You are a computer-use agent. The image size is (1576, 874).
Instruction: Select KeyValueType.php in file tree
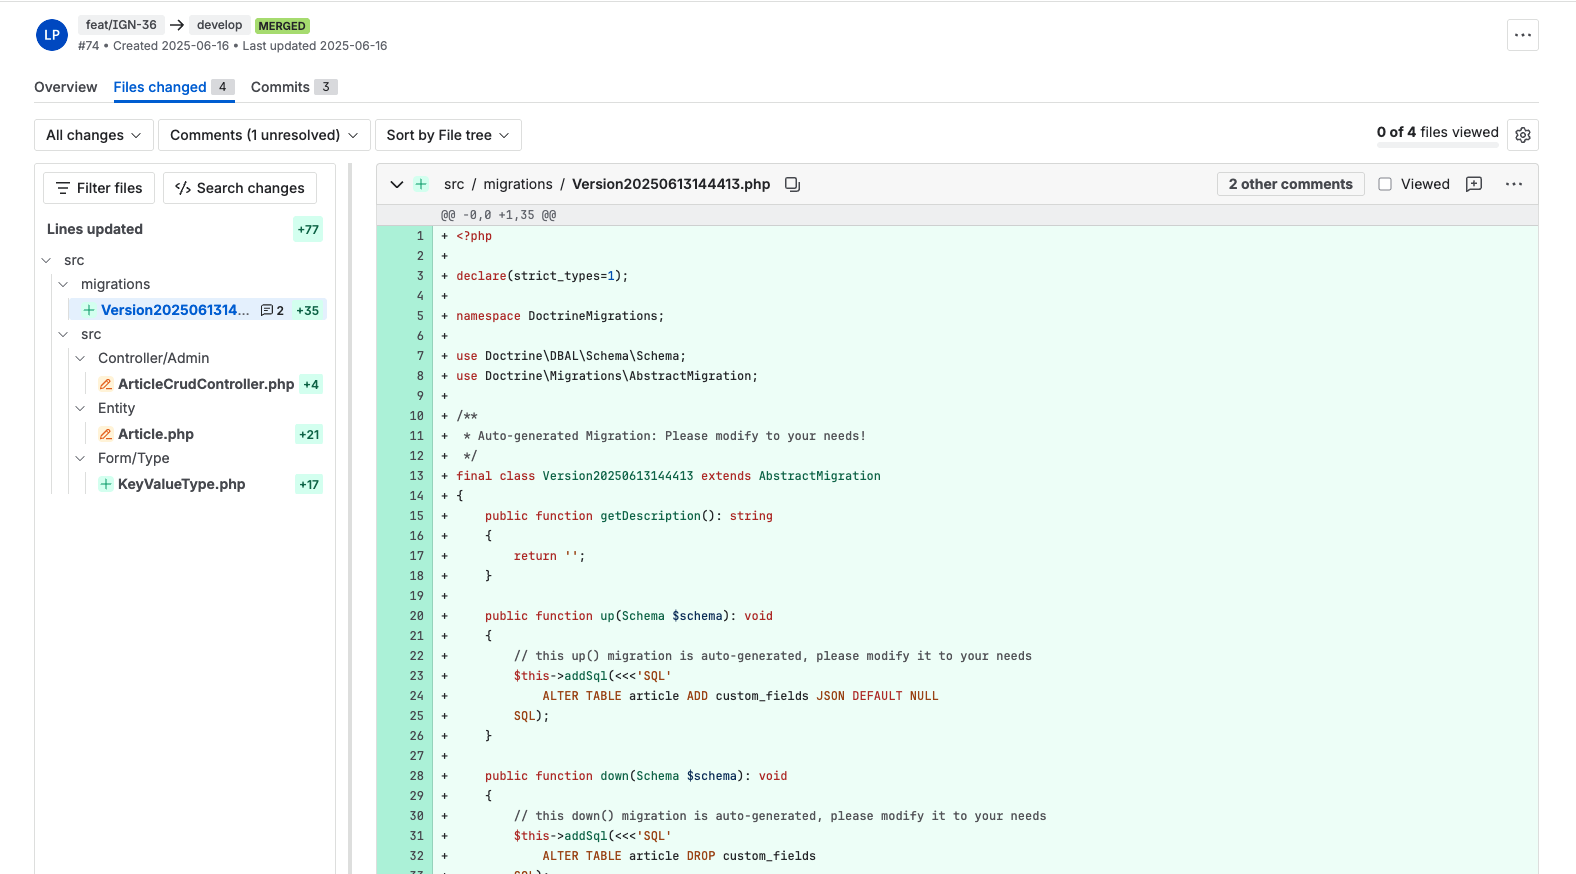(181, 484)
